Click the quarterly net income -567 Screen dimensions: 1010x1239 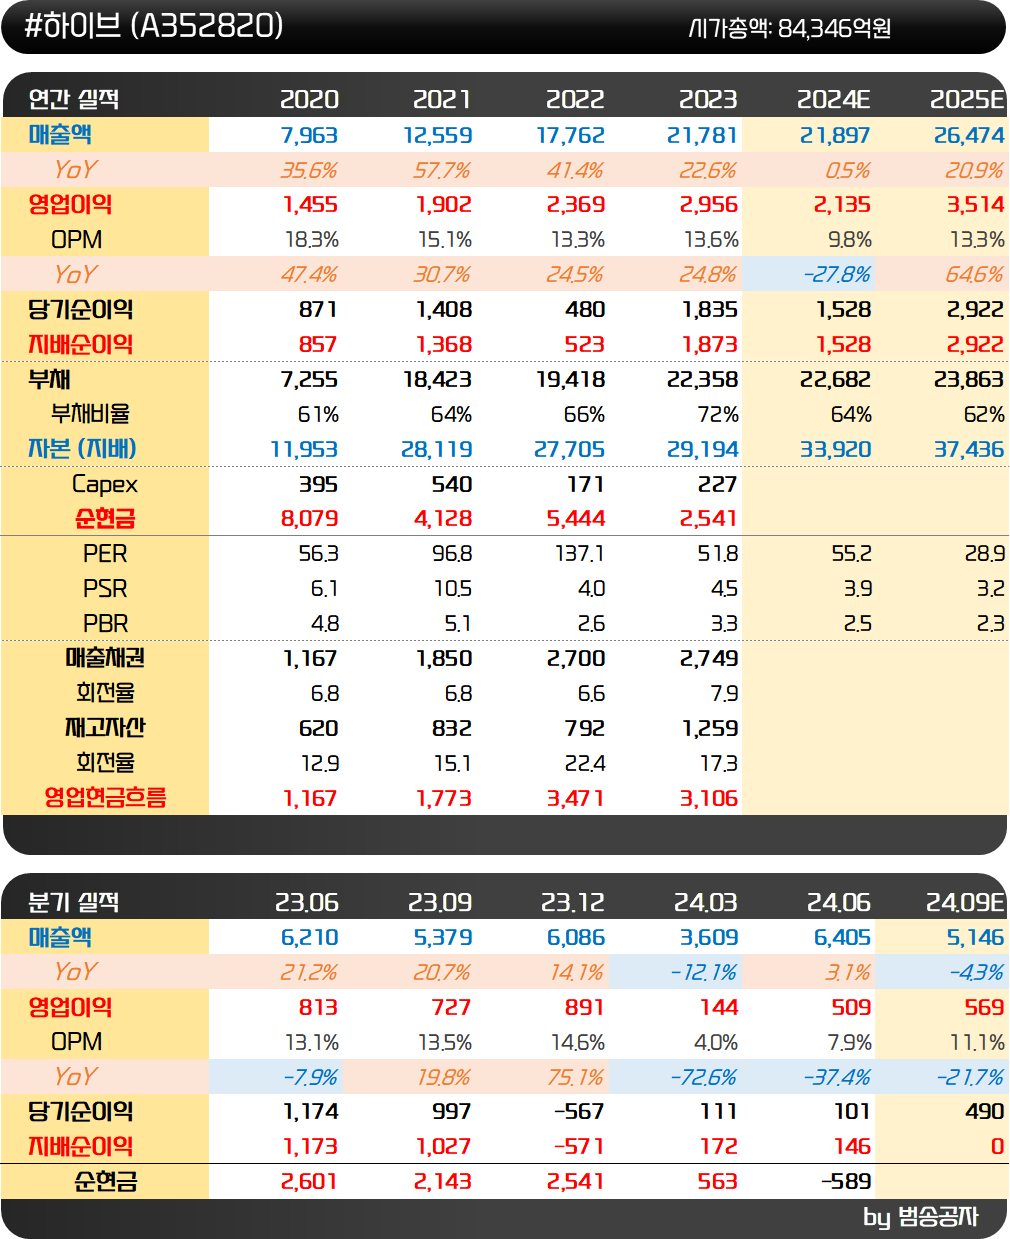coord(579,1111)
